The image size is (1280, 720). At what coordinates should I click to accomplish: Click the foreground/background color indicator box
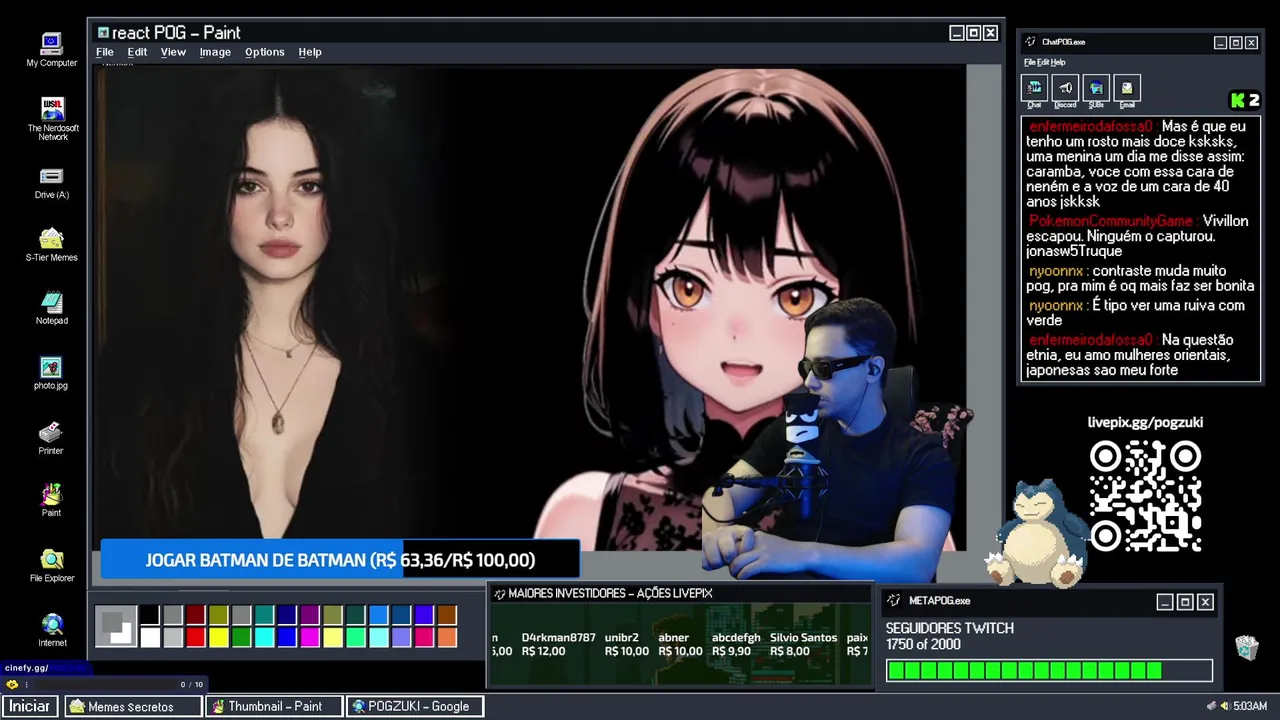[116, 627]
